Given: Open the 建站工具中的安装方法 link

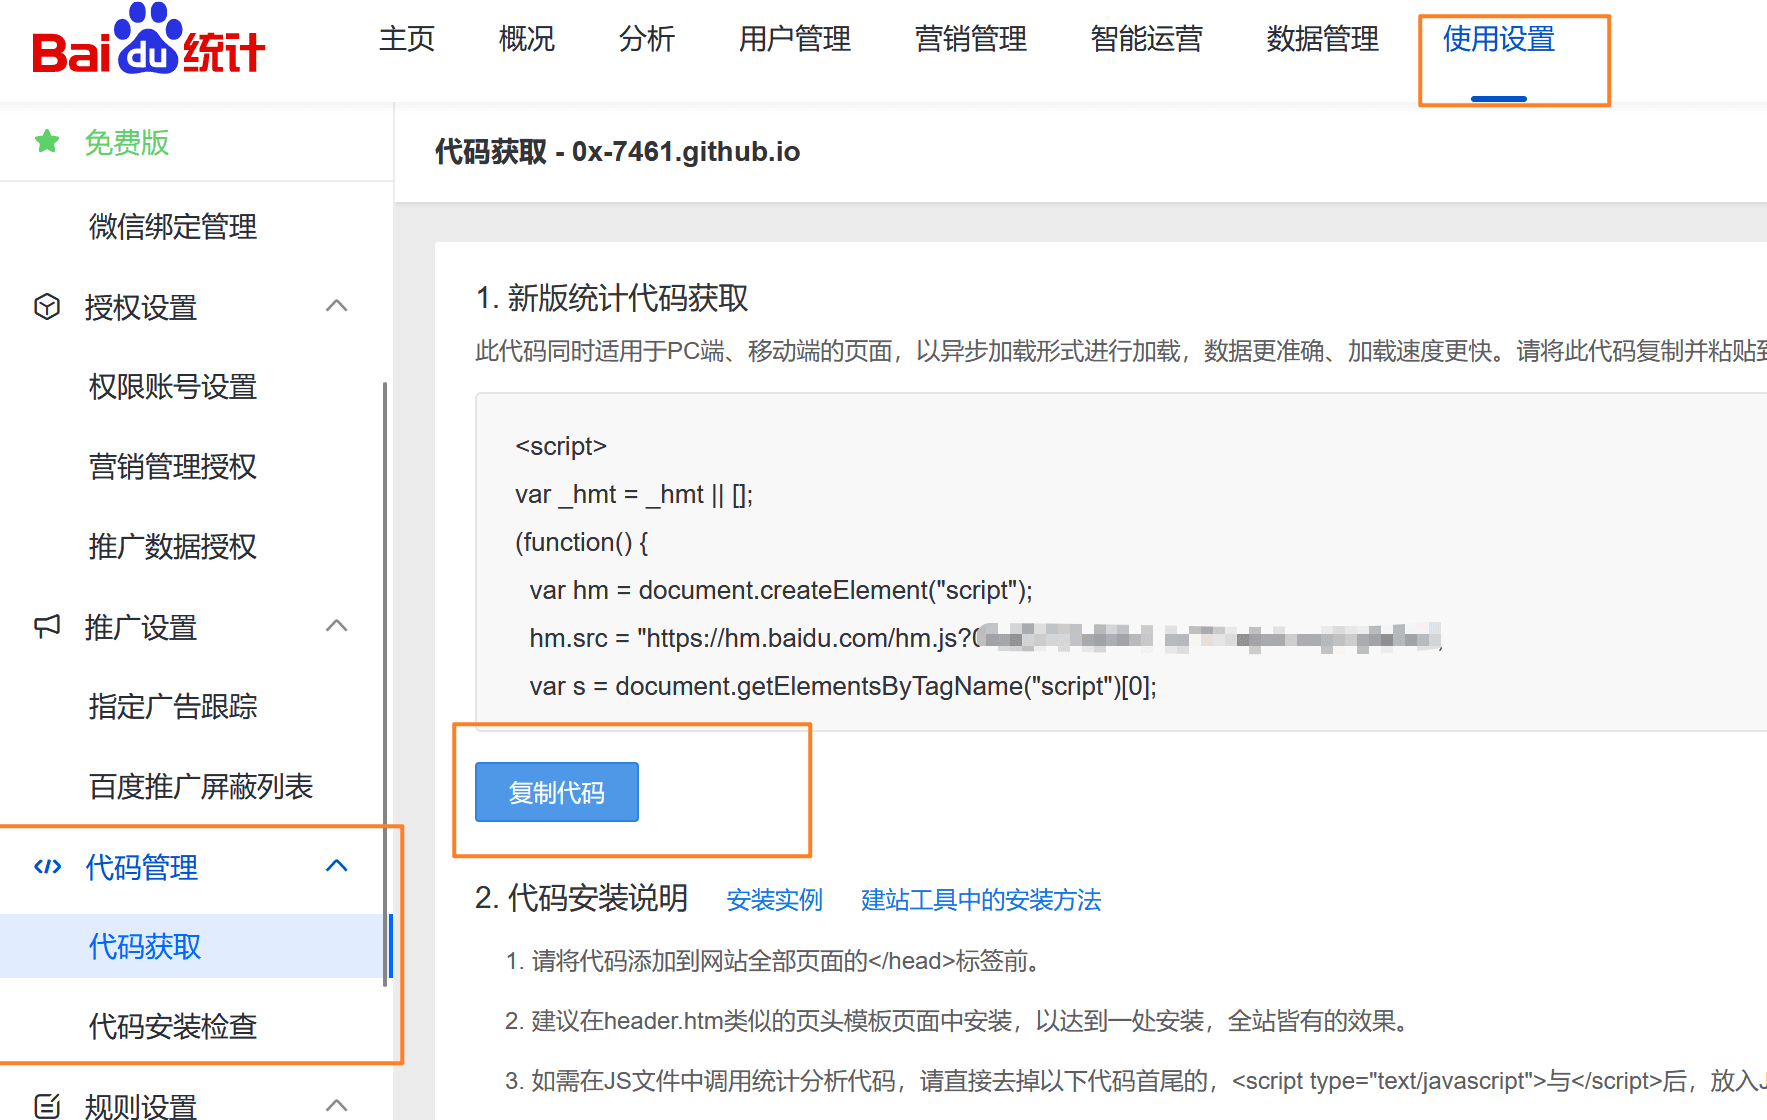Looking at the screenshot, I should click(x=981, y=900).
